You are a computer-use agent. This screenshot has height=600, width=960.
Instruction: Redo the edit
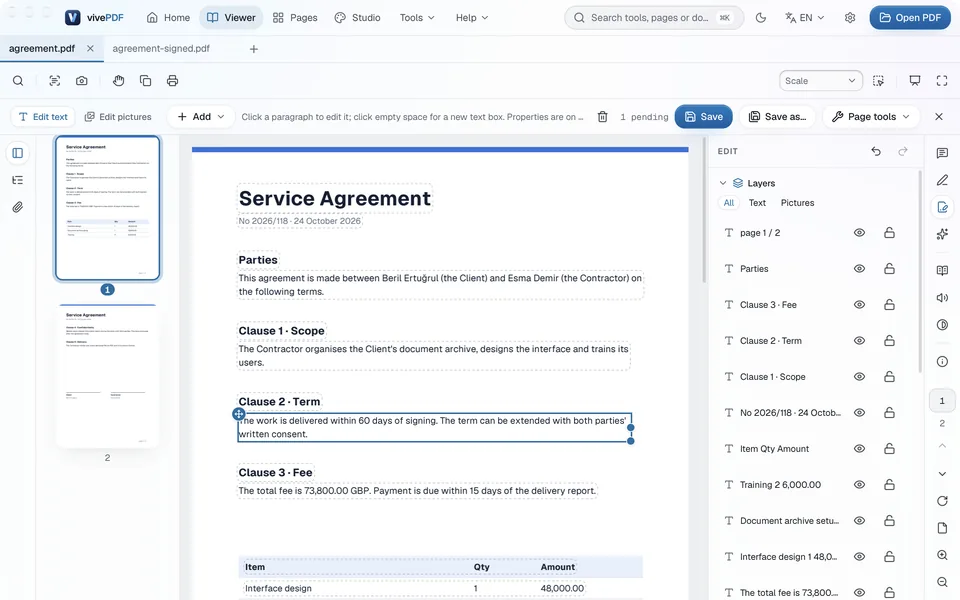click(x=903, y=151)
